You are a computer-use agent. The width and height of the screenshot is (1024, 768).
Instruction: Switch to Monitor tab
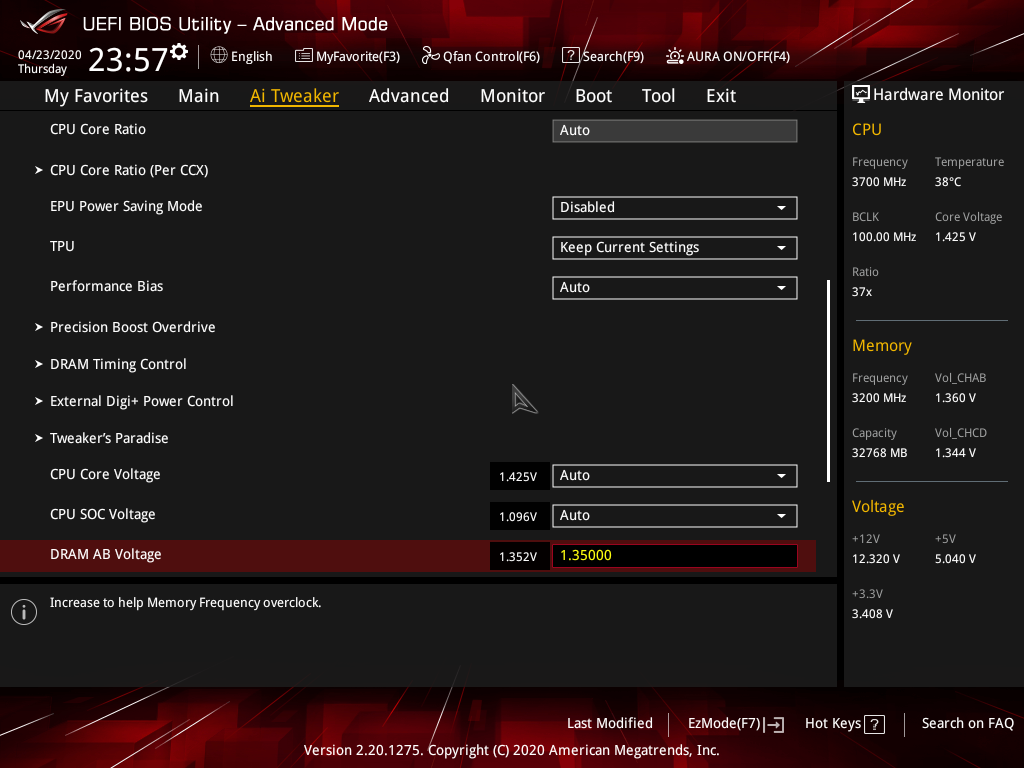pos(513,96)
